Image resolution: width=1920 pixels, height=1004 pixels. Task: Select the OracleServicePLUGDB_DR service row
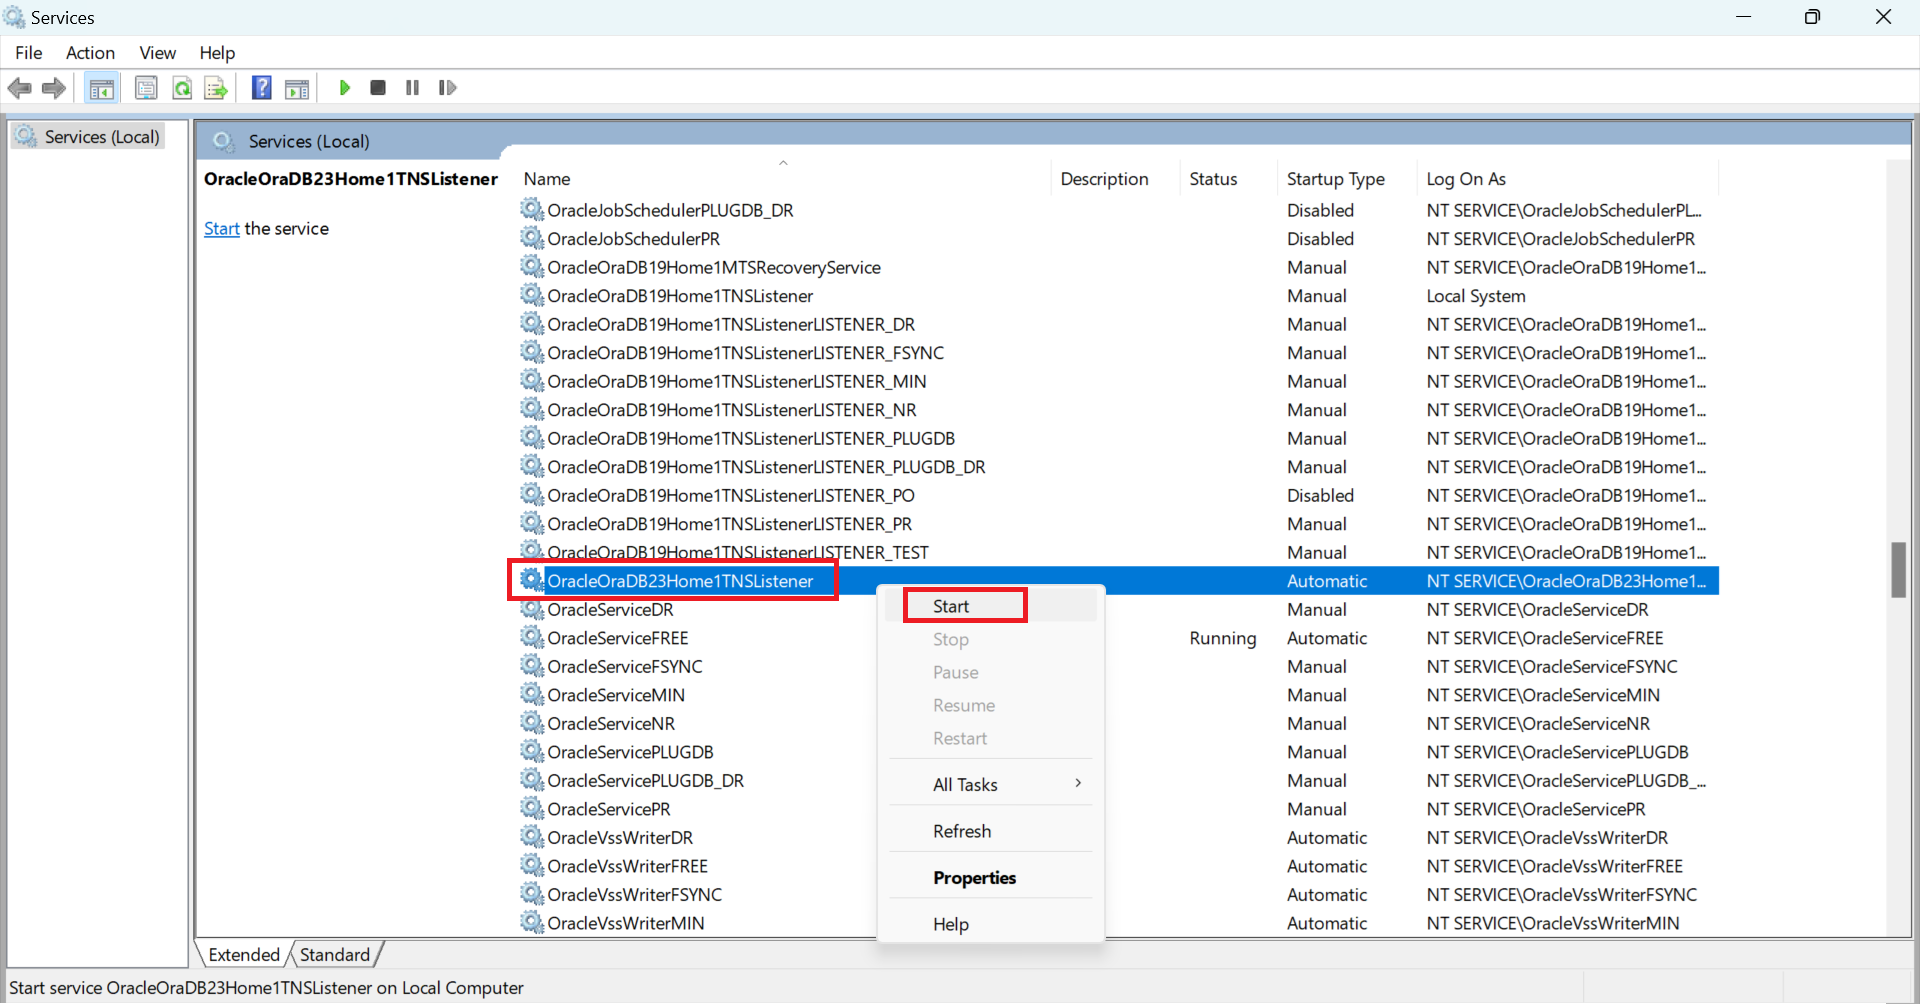1118,780
